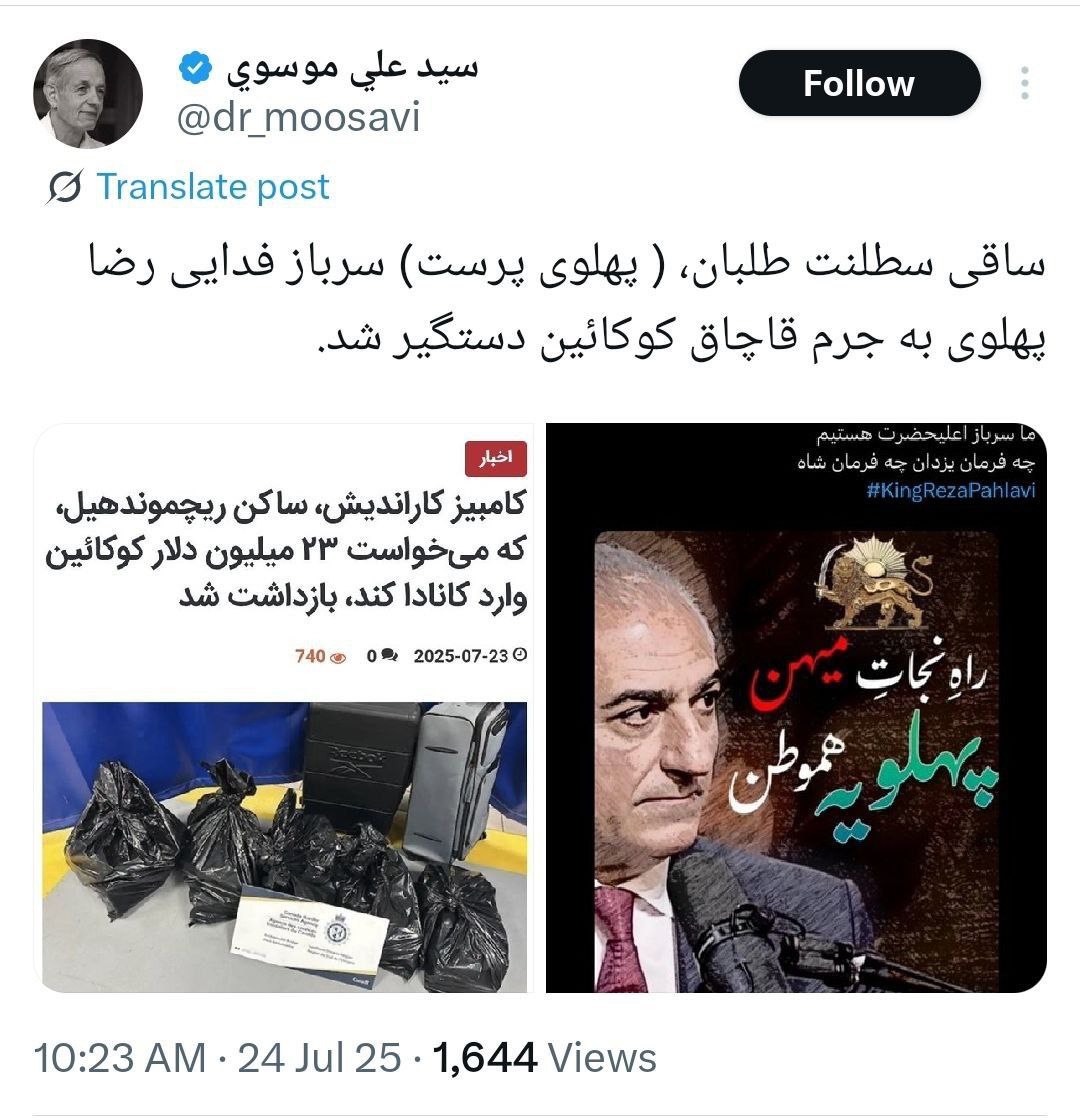Image resolution: width=1080 pixels, height=1120 pixels.
Task: Click the lion and sun emblem
Action: [874, 584]
